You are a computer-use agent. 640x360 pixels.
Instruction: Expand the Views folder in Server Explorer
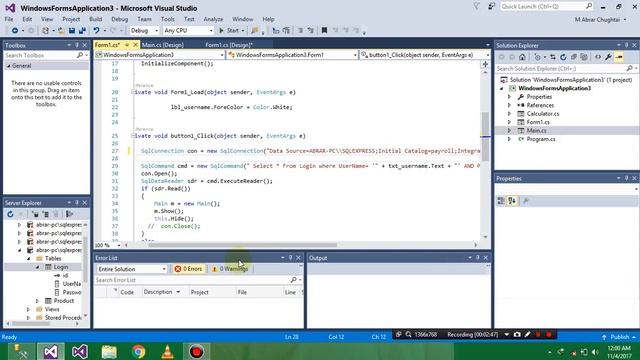[x=28, y=309]
